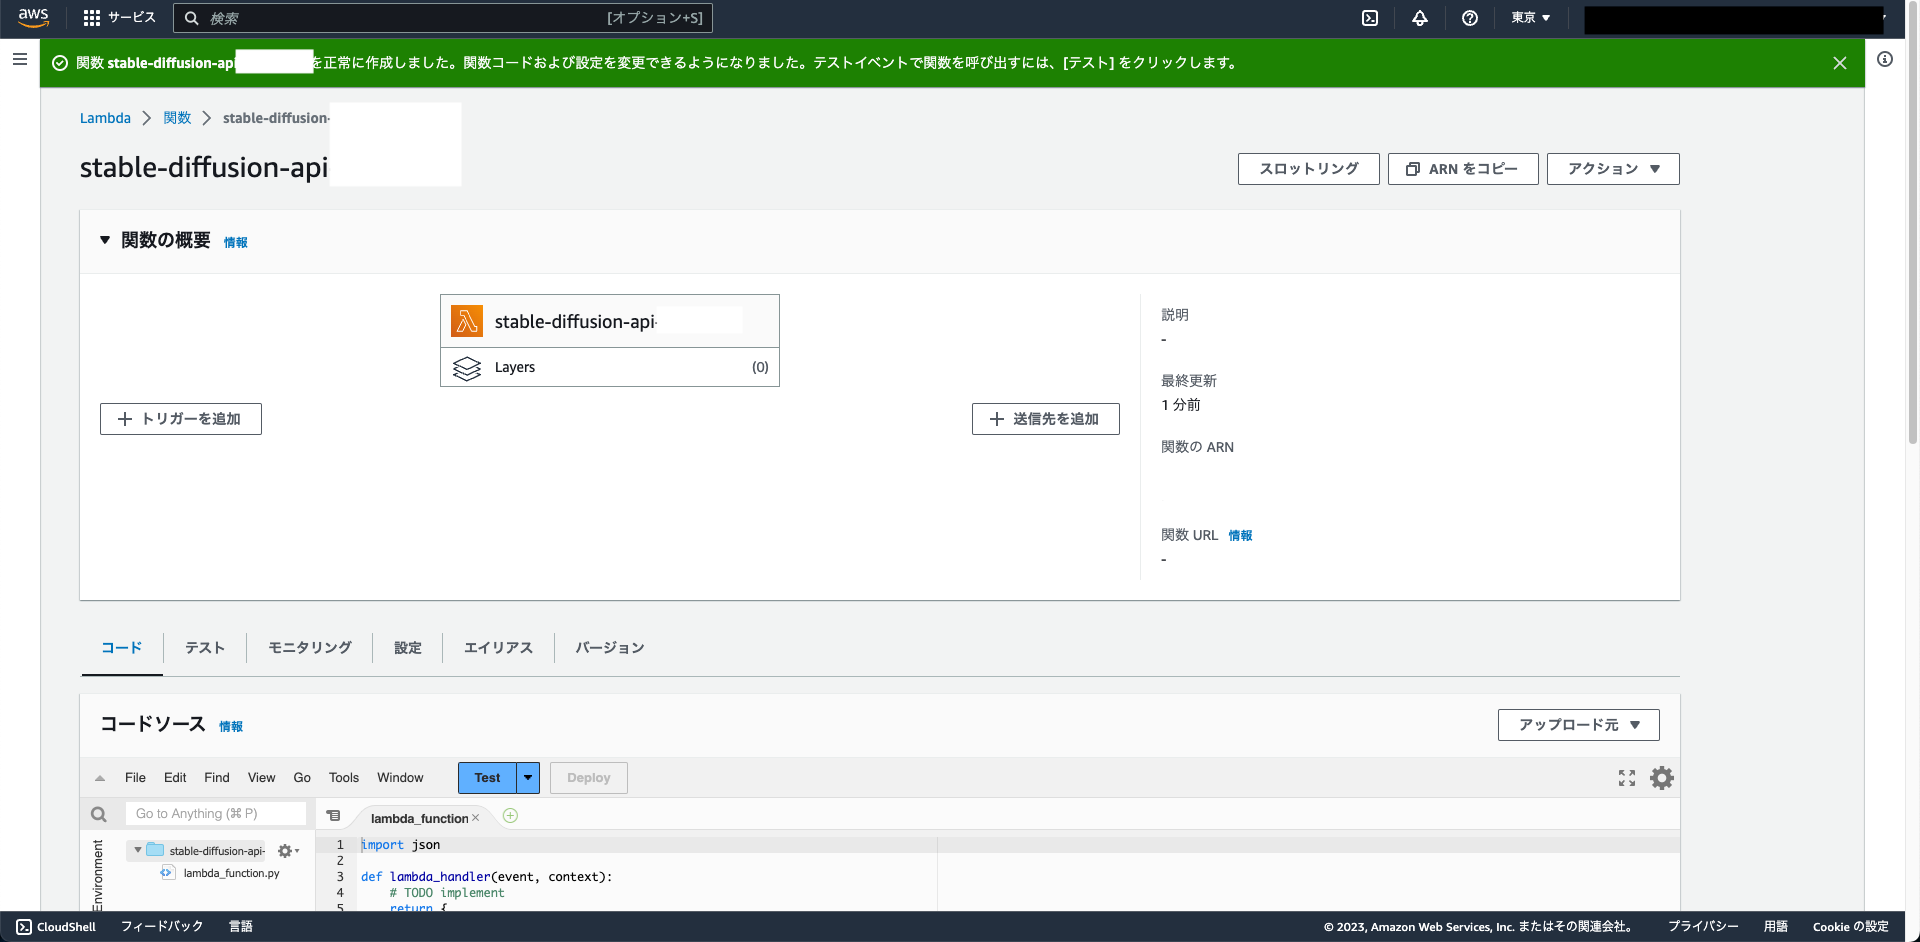Switch to the 設定 tab
The height and width of the screenshot is (942, 1920).
(x=408, y=648)
